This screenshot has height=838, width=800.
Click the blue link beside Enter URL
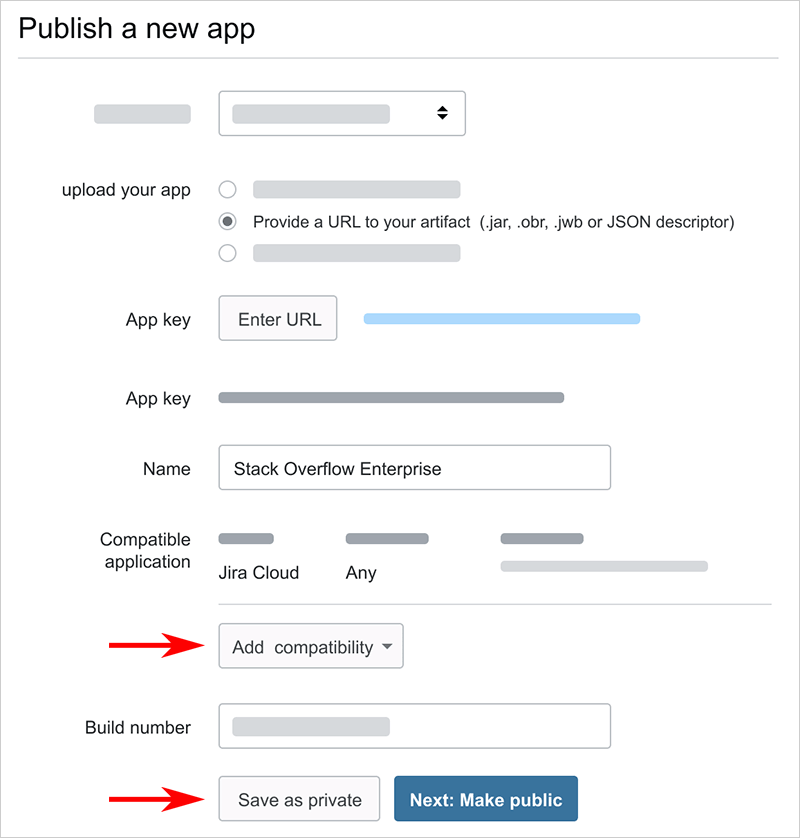pos(501,319)
